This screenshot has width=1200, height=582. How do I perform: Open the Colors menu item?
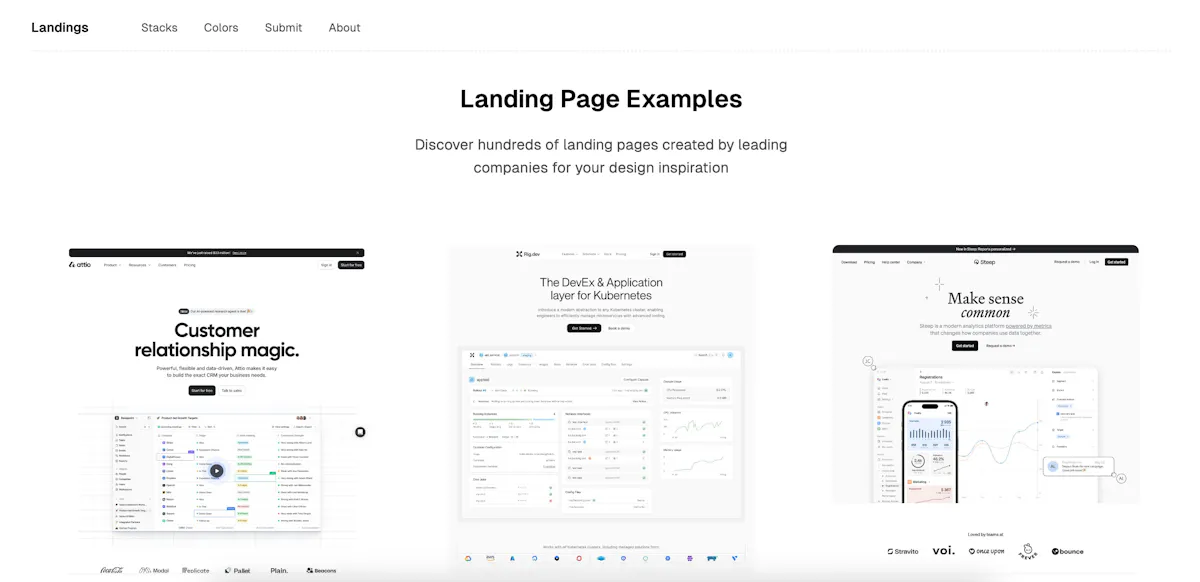coord(221,28)
